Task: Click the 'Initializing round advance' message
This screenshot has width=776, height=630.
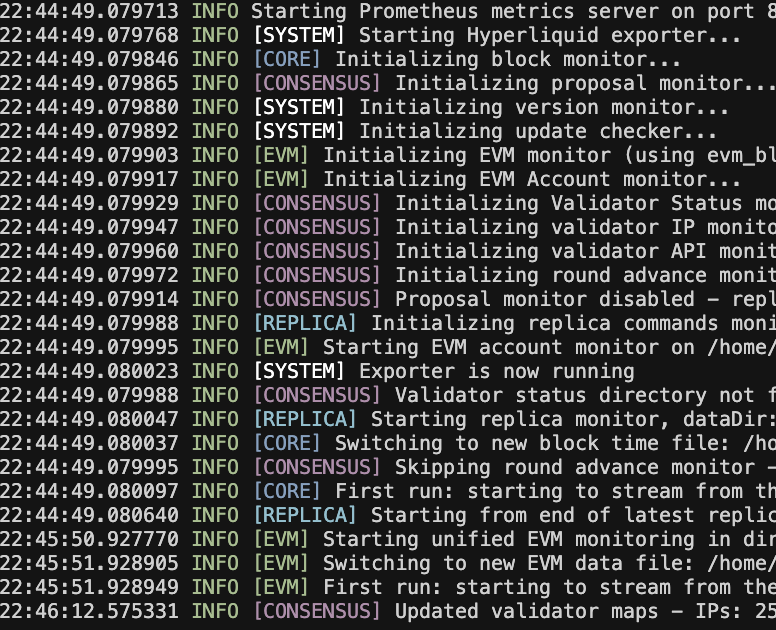Action: (585, 276)
